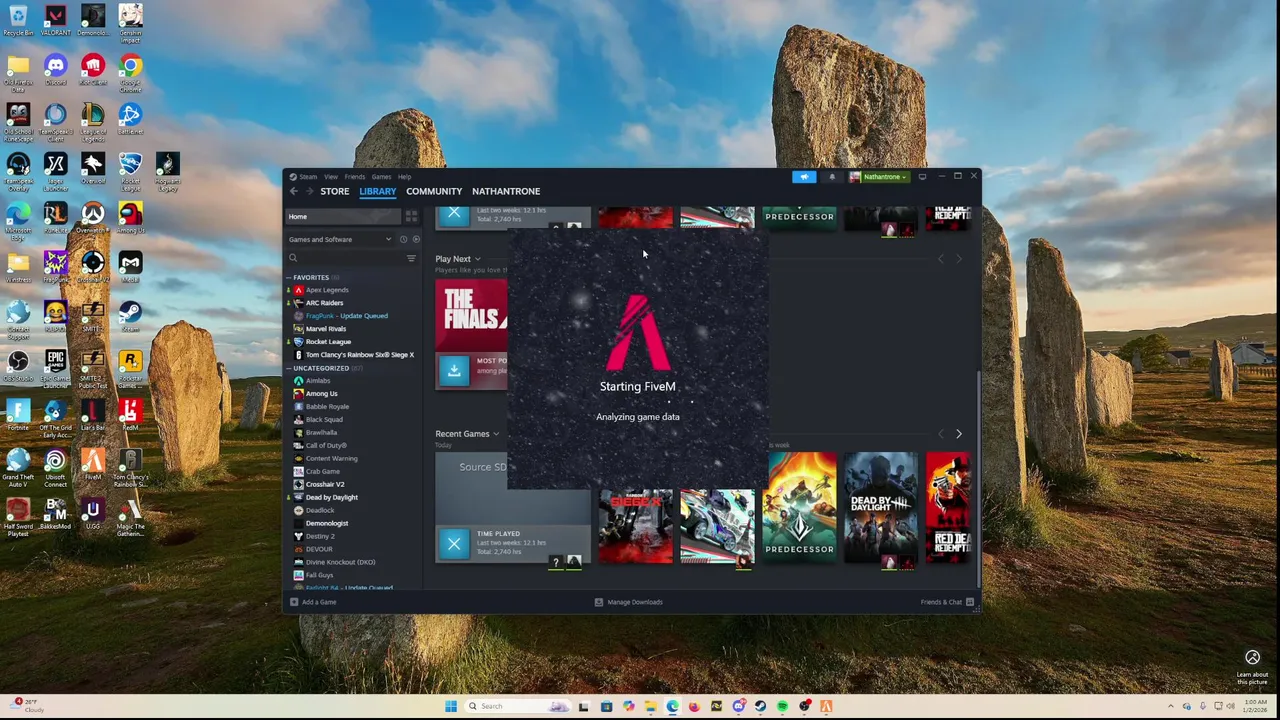Open the View menu in Steam
The width and height of the screenshot is (1280, 720).
click(331, 177)
